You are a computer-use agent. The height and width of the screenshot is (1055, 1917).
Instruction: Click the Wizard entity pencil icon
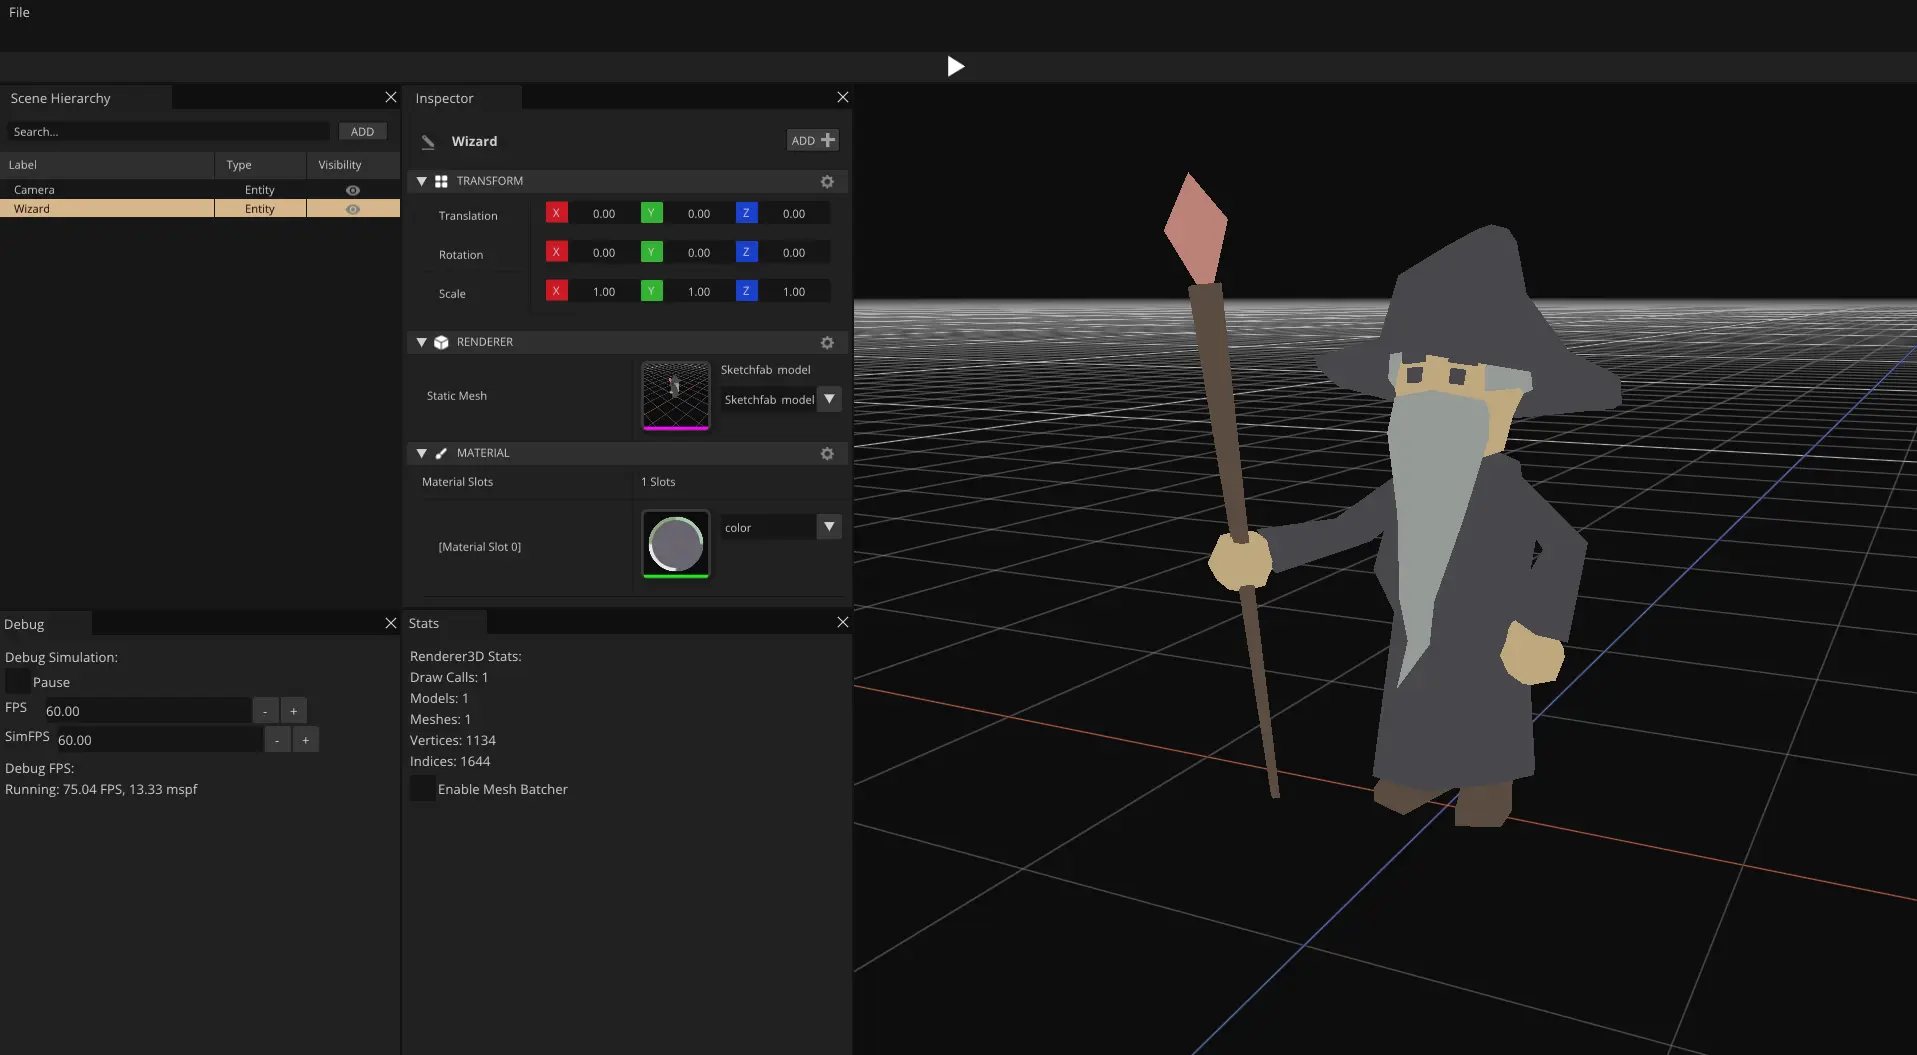click(428, 142)
